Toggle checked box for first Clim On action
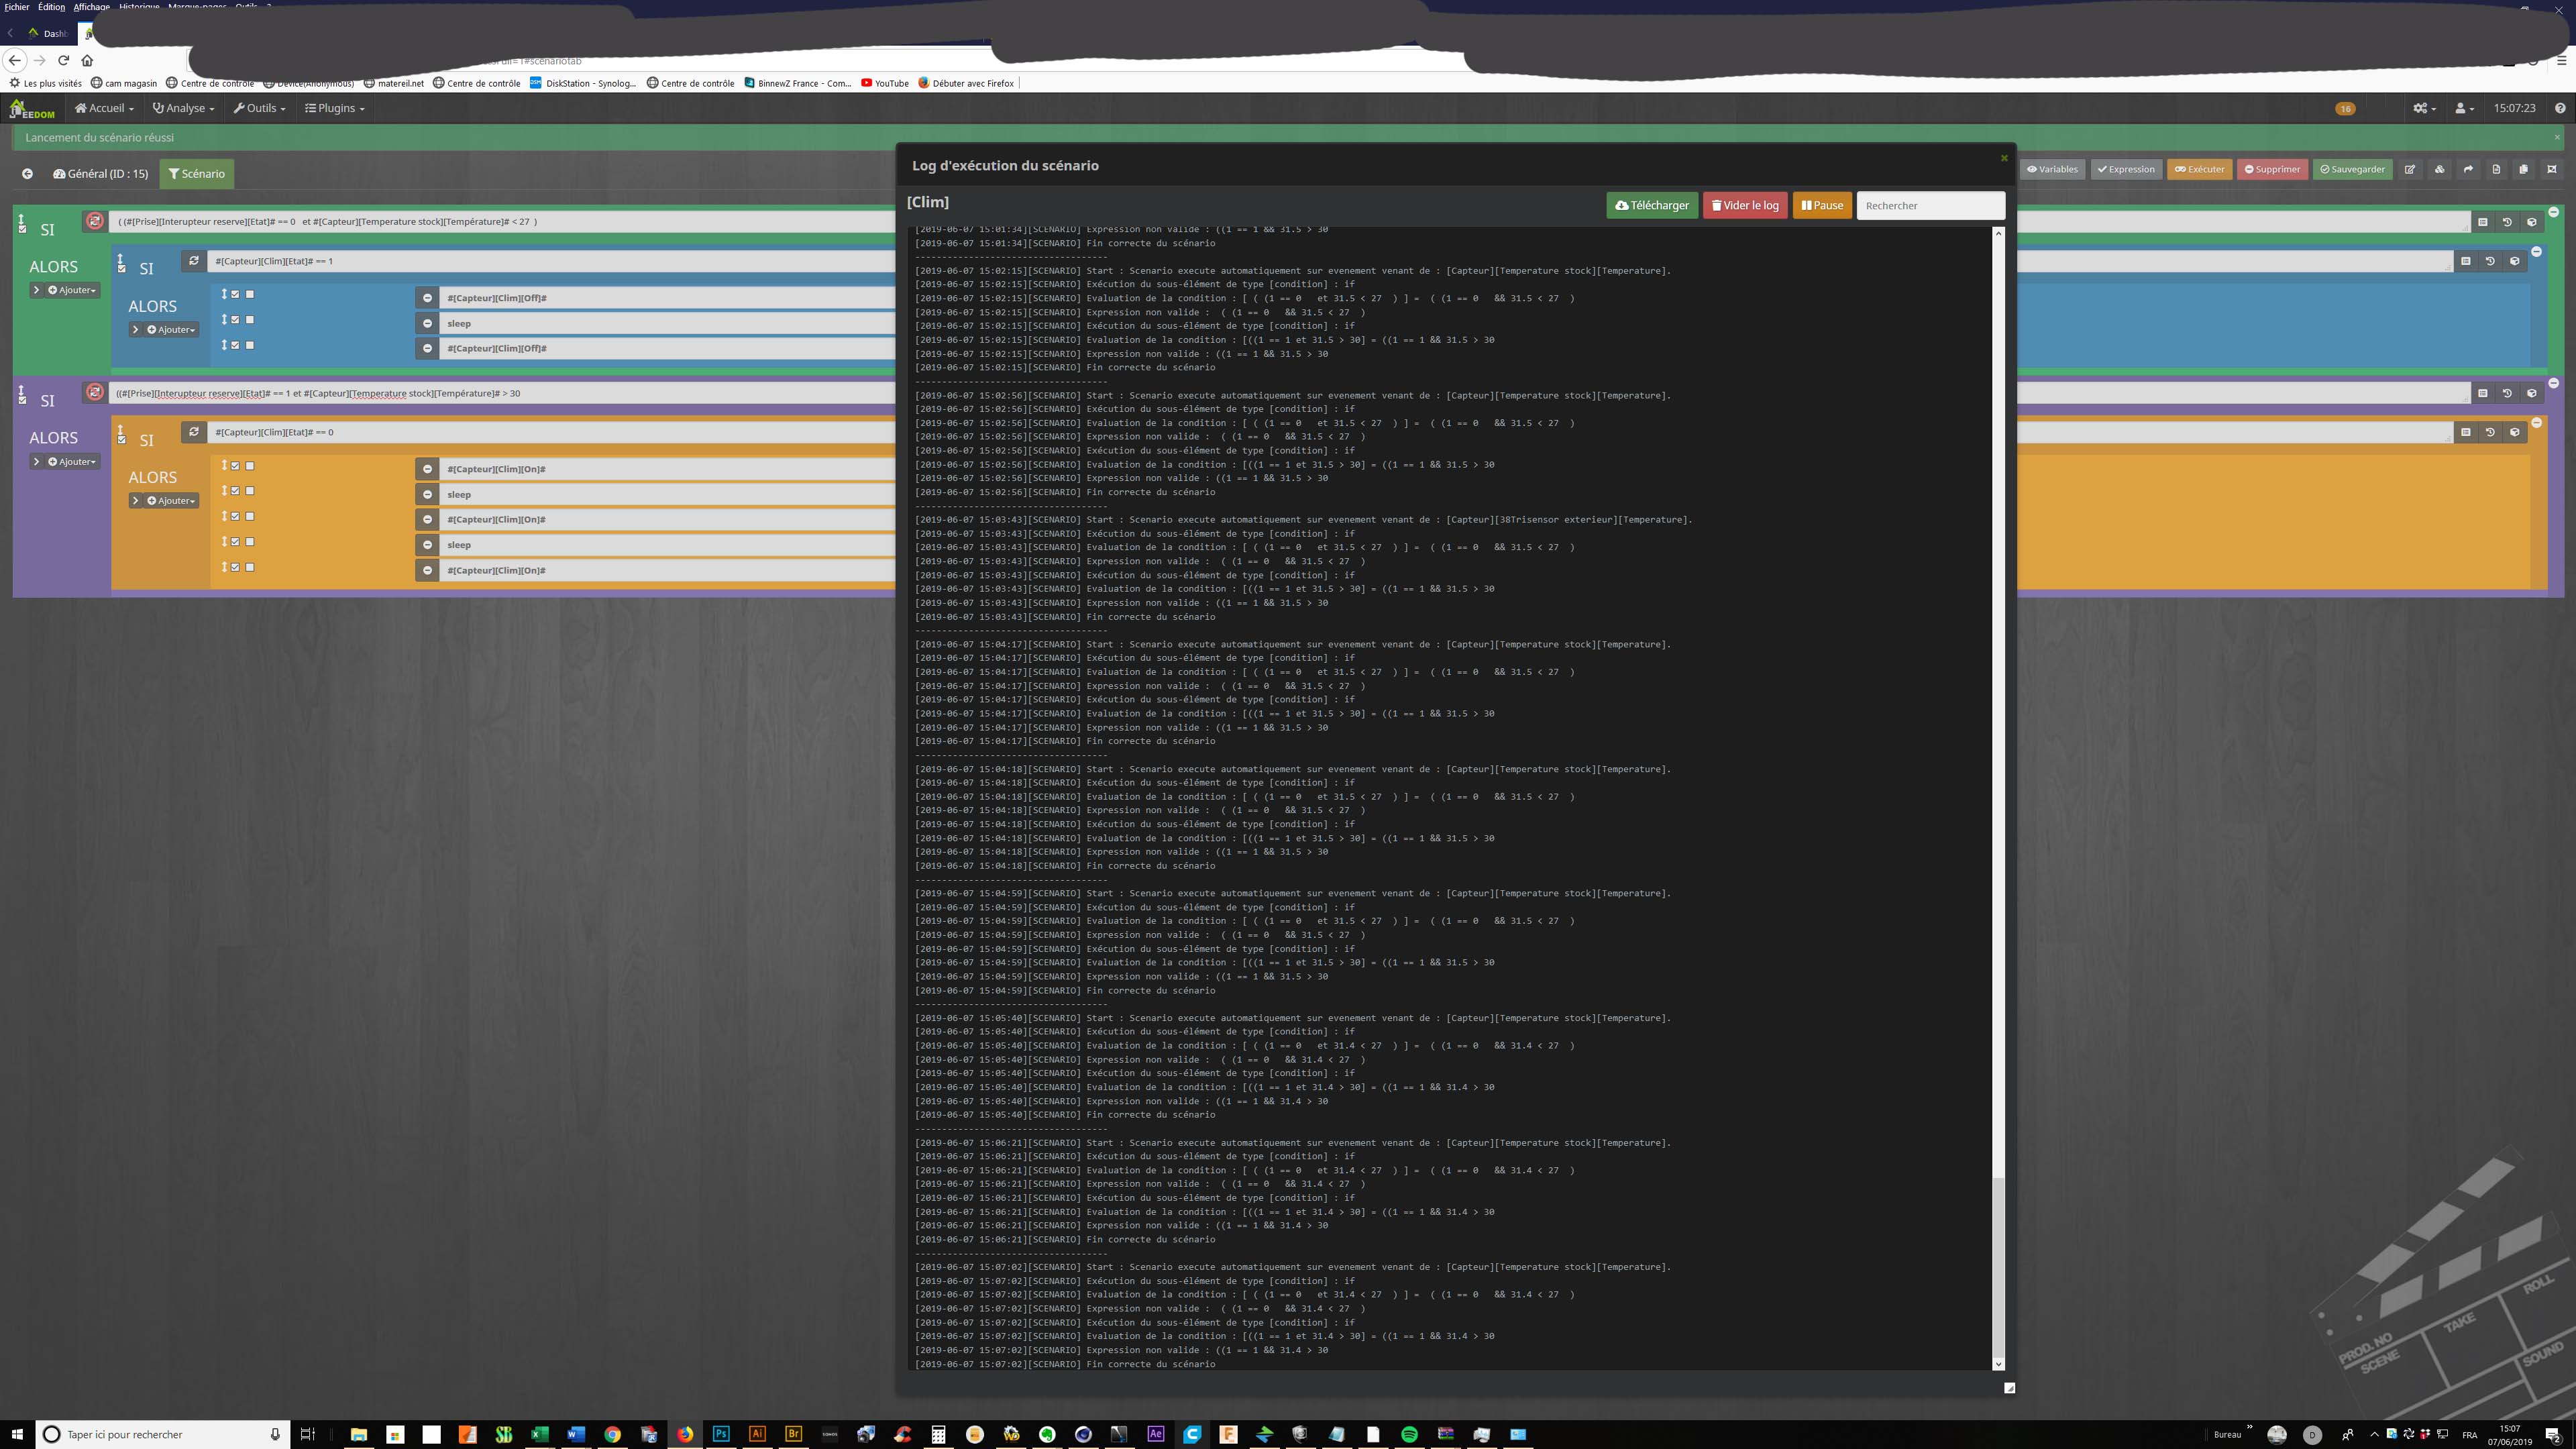Screen dimensions: 2576x1449 [x=236, y=465]
